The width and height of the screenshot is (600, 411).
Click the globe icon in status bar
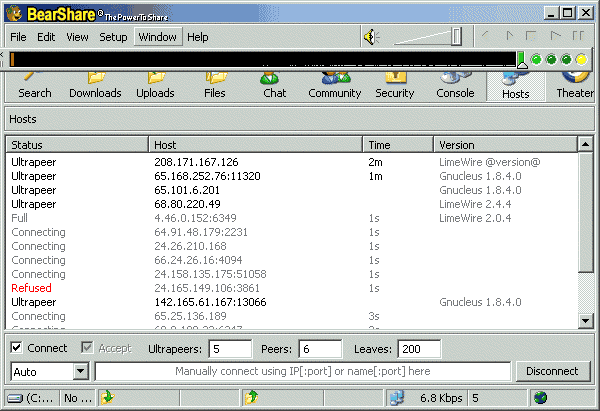pyautogui.click(x=540, y=398)
